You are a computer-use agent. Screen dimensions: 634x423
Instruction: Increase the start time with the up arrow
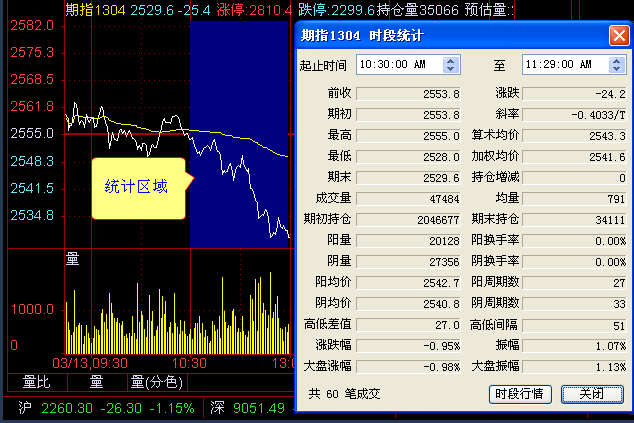click(x=450, y=60)
